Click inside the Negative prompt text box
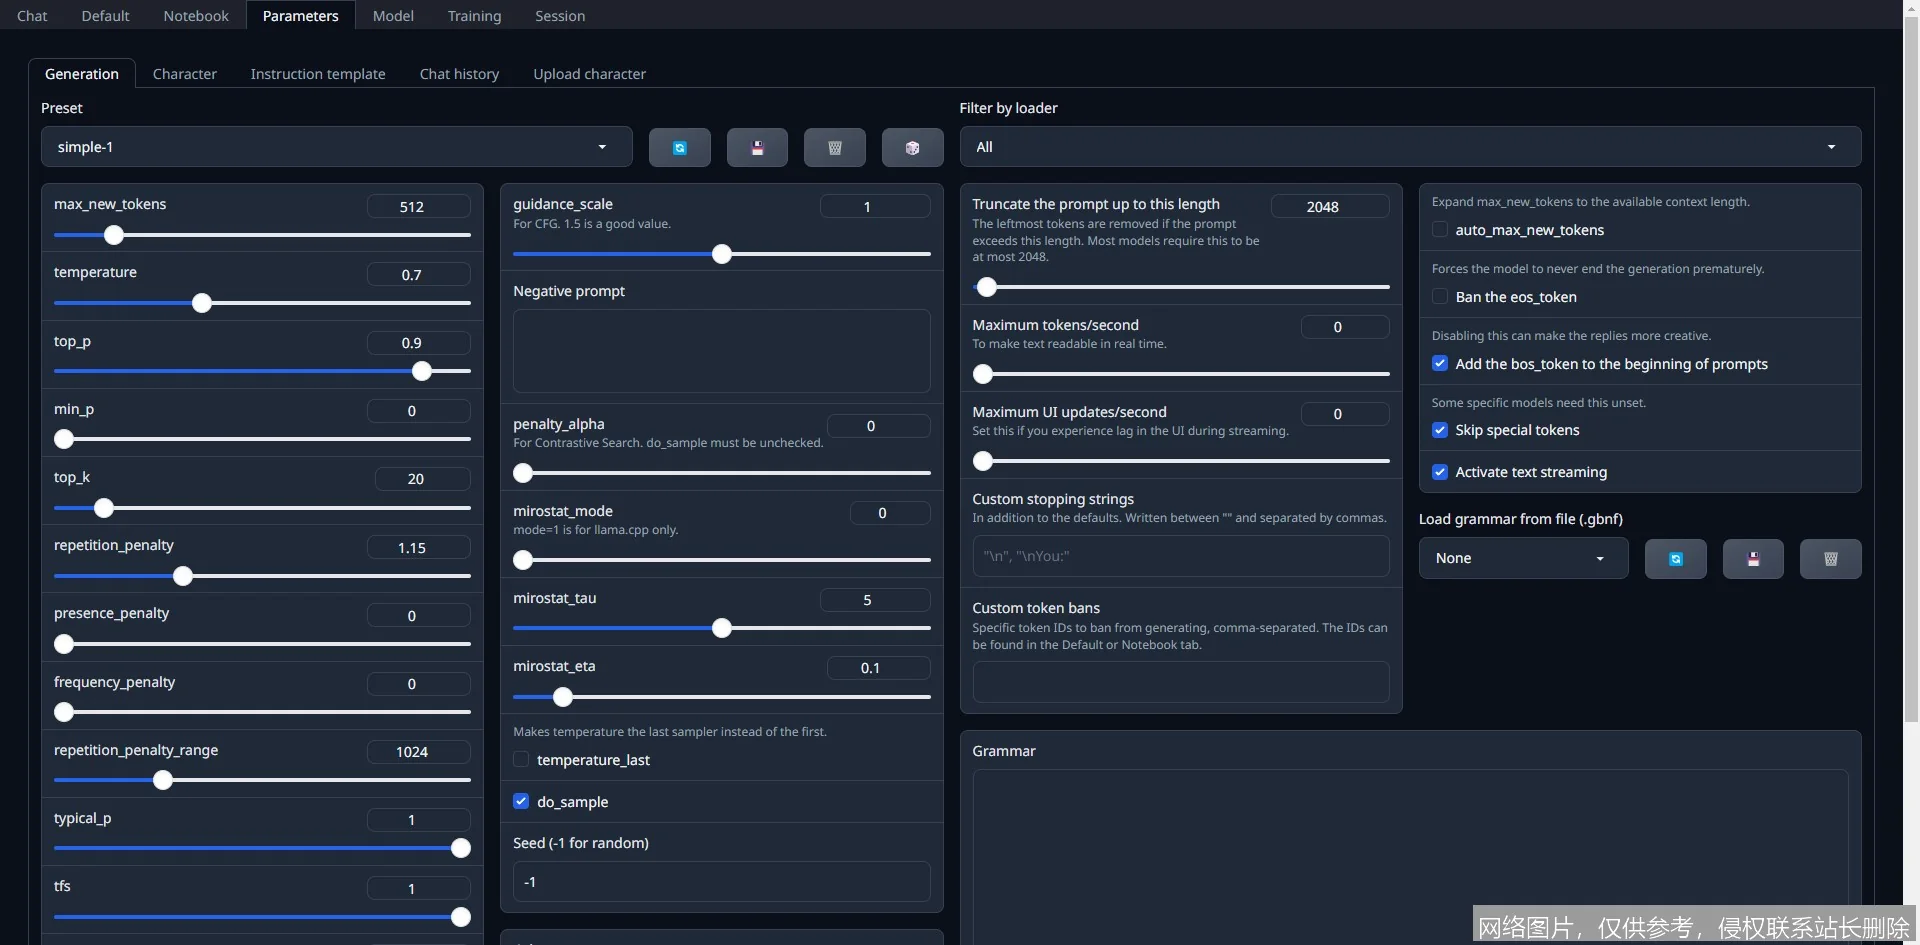 click(x=721, y=350)
